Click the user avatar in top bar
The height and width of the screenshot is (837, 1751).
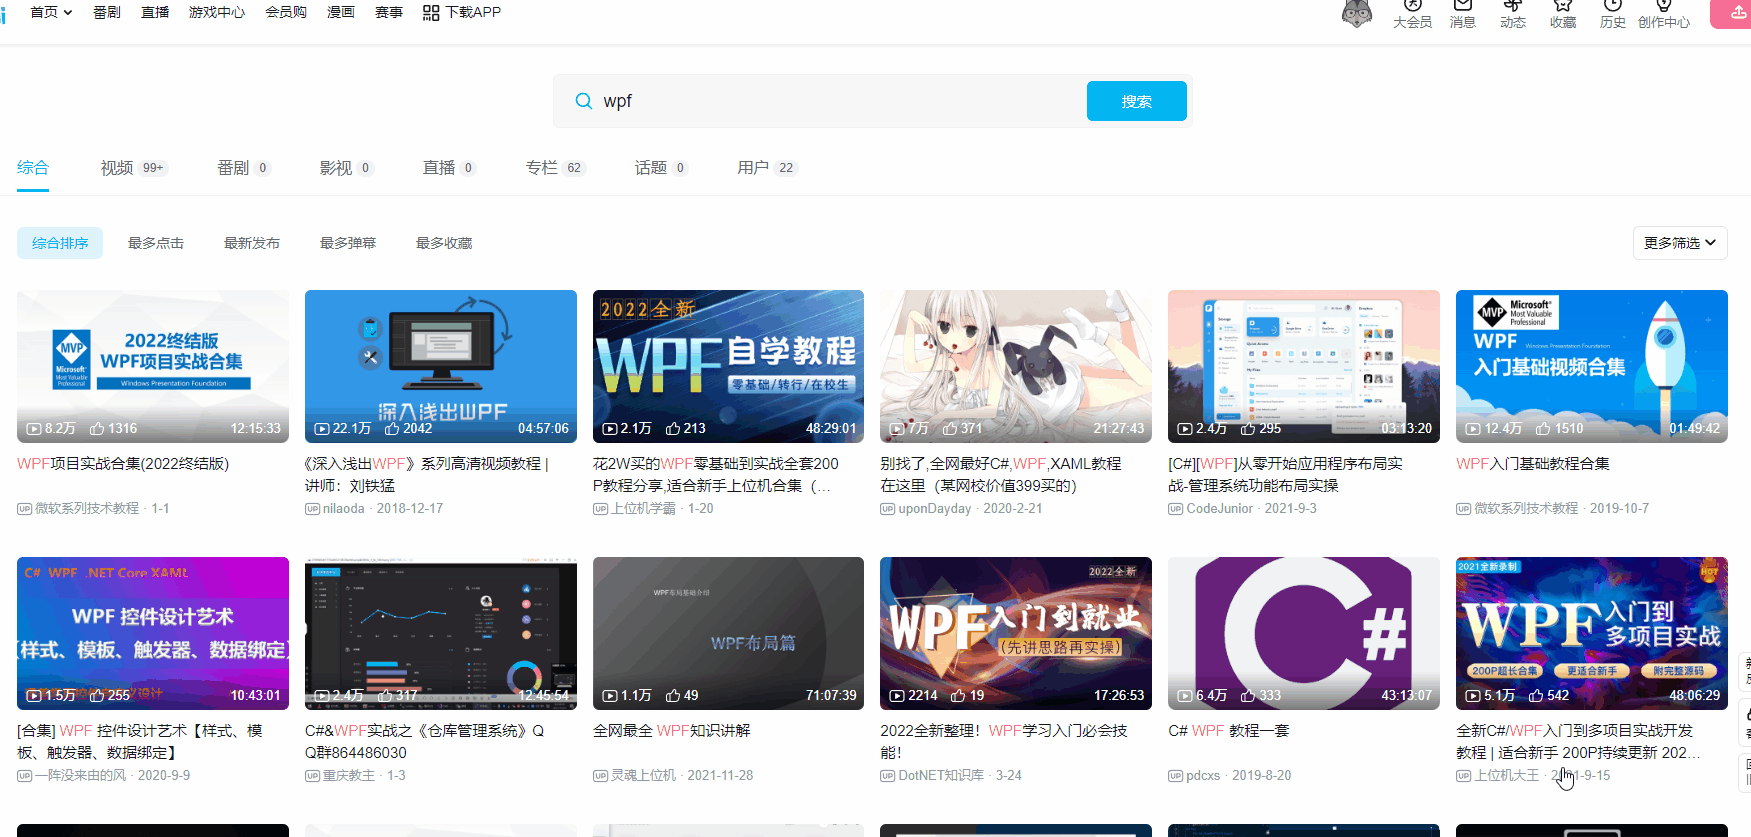pyautogui.click(x=1356, y=12)
